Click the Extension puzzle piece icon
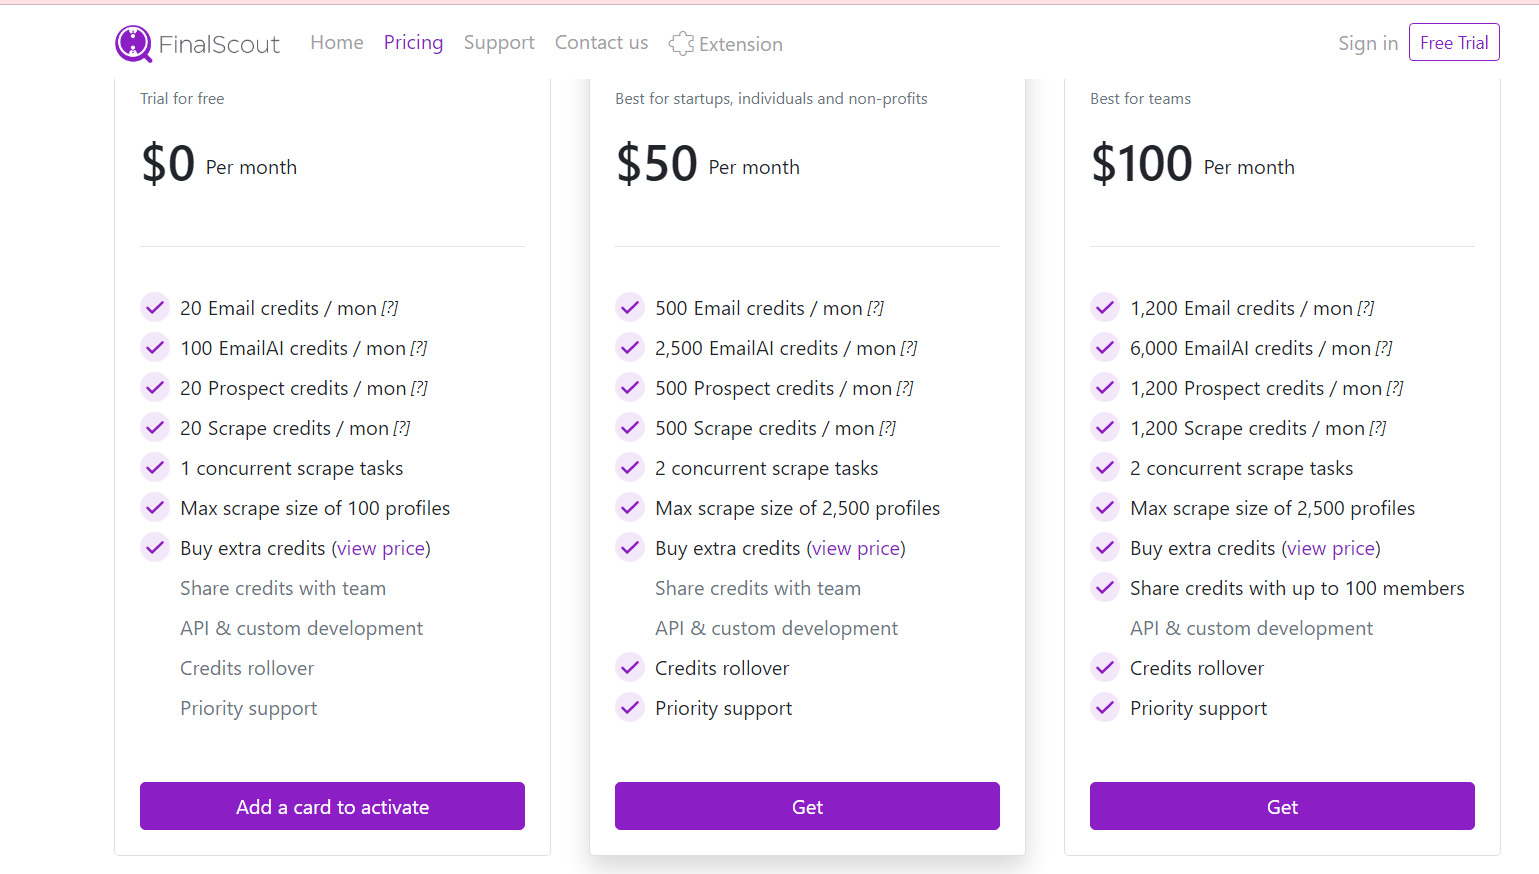 pyautogui.click(x=681, y=43)
